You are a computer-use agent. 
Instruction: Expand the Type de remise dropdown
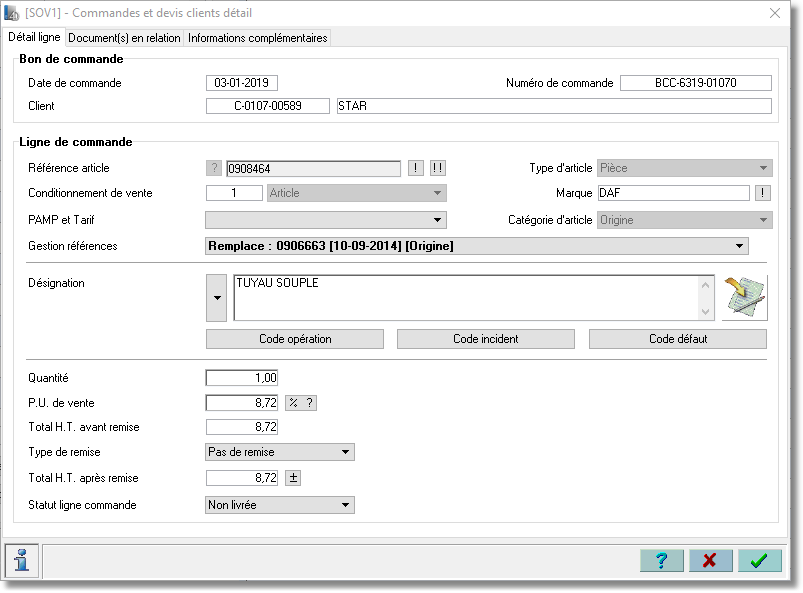[280, 452]
